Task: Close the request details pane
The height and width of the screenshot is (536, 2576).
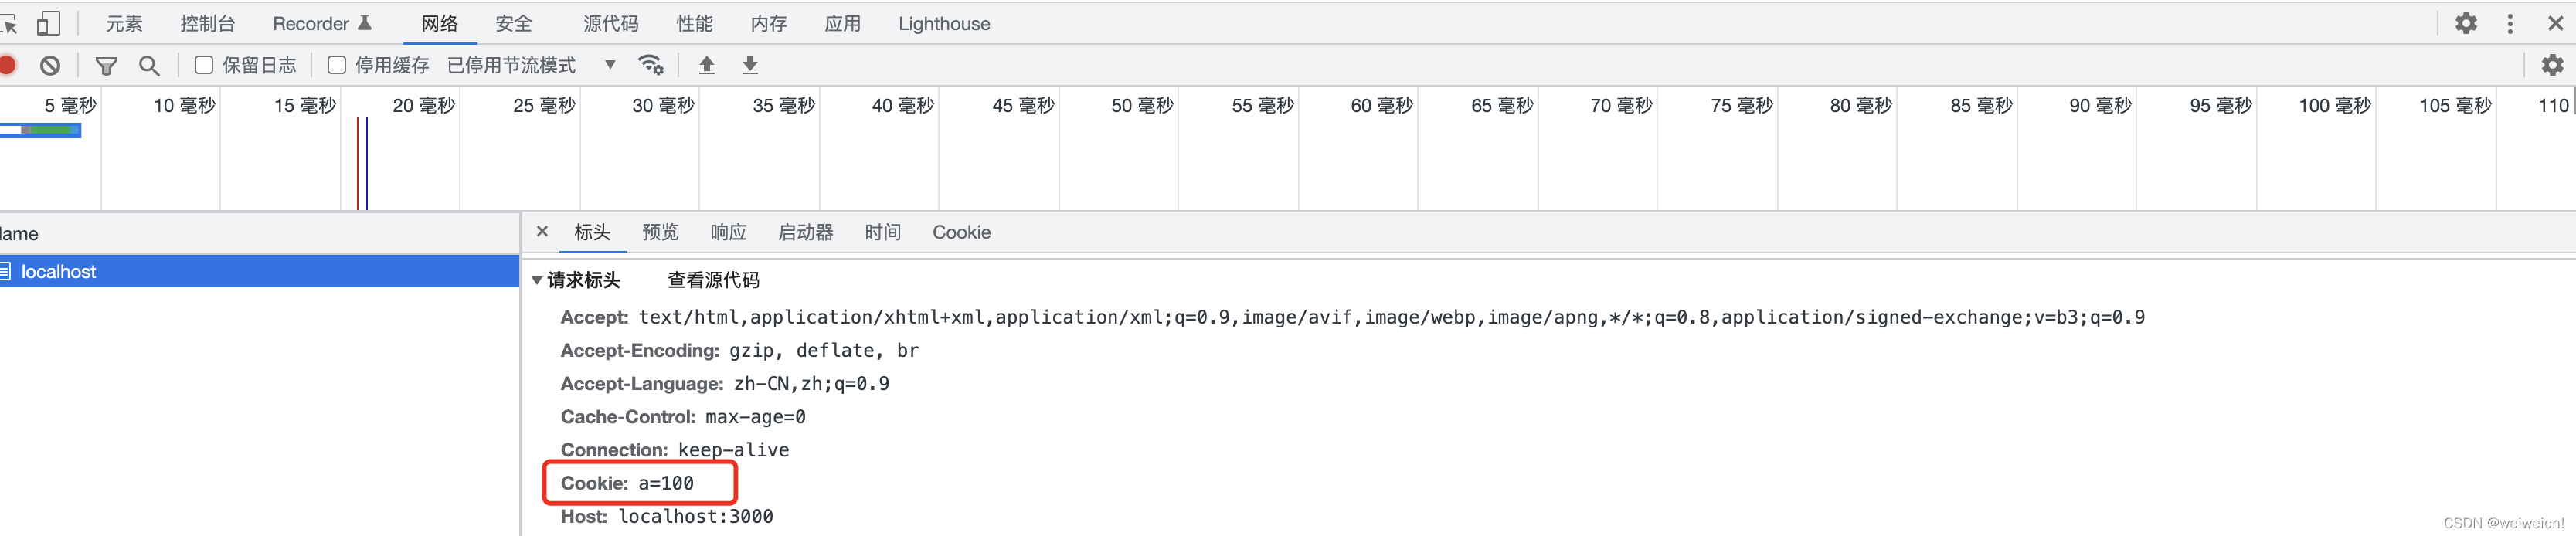Action: pos(542,232)
